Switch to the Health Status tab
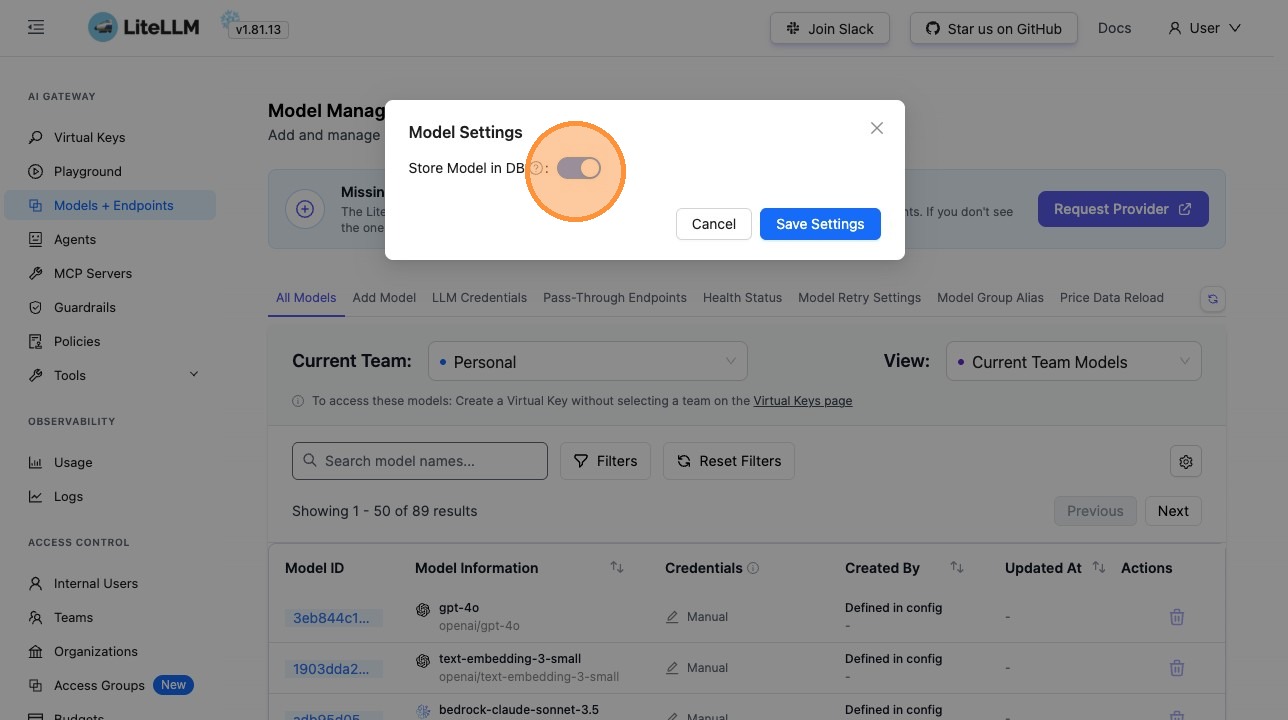This screenshot has width=1288, height=720. coord(742,298)
